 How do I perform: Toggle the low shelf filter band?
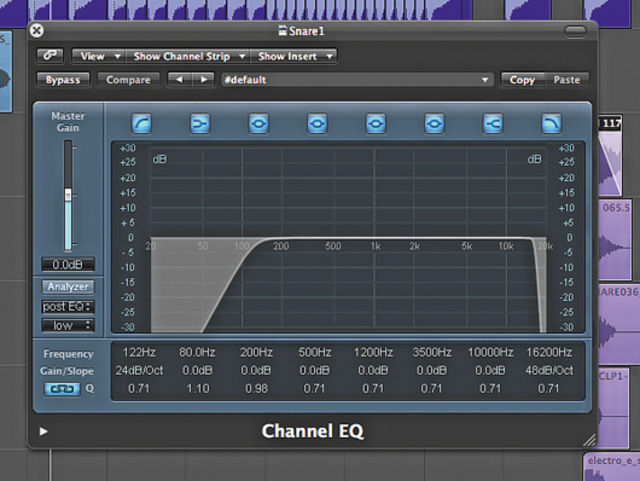click(200, 123)
